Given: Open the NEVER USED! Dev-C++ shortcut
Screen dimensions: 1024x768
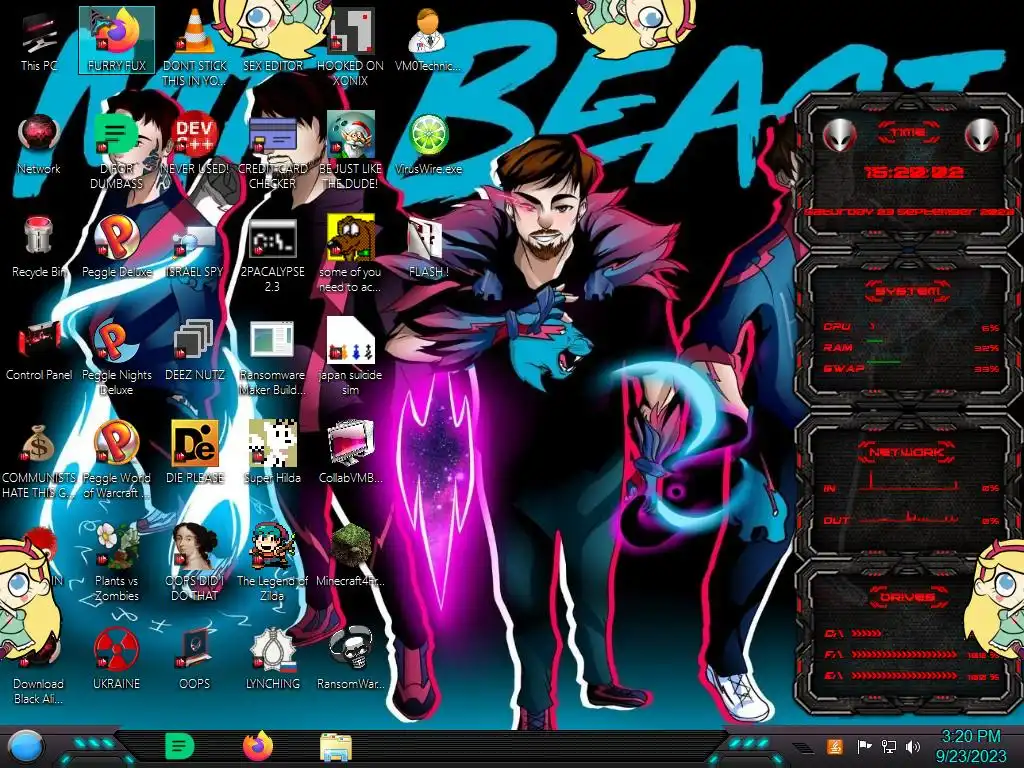Looking at the screenshot, I should [x=195, y=144].
